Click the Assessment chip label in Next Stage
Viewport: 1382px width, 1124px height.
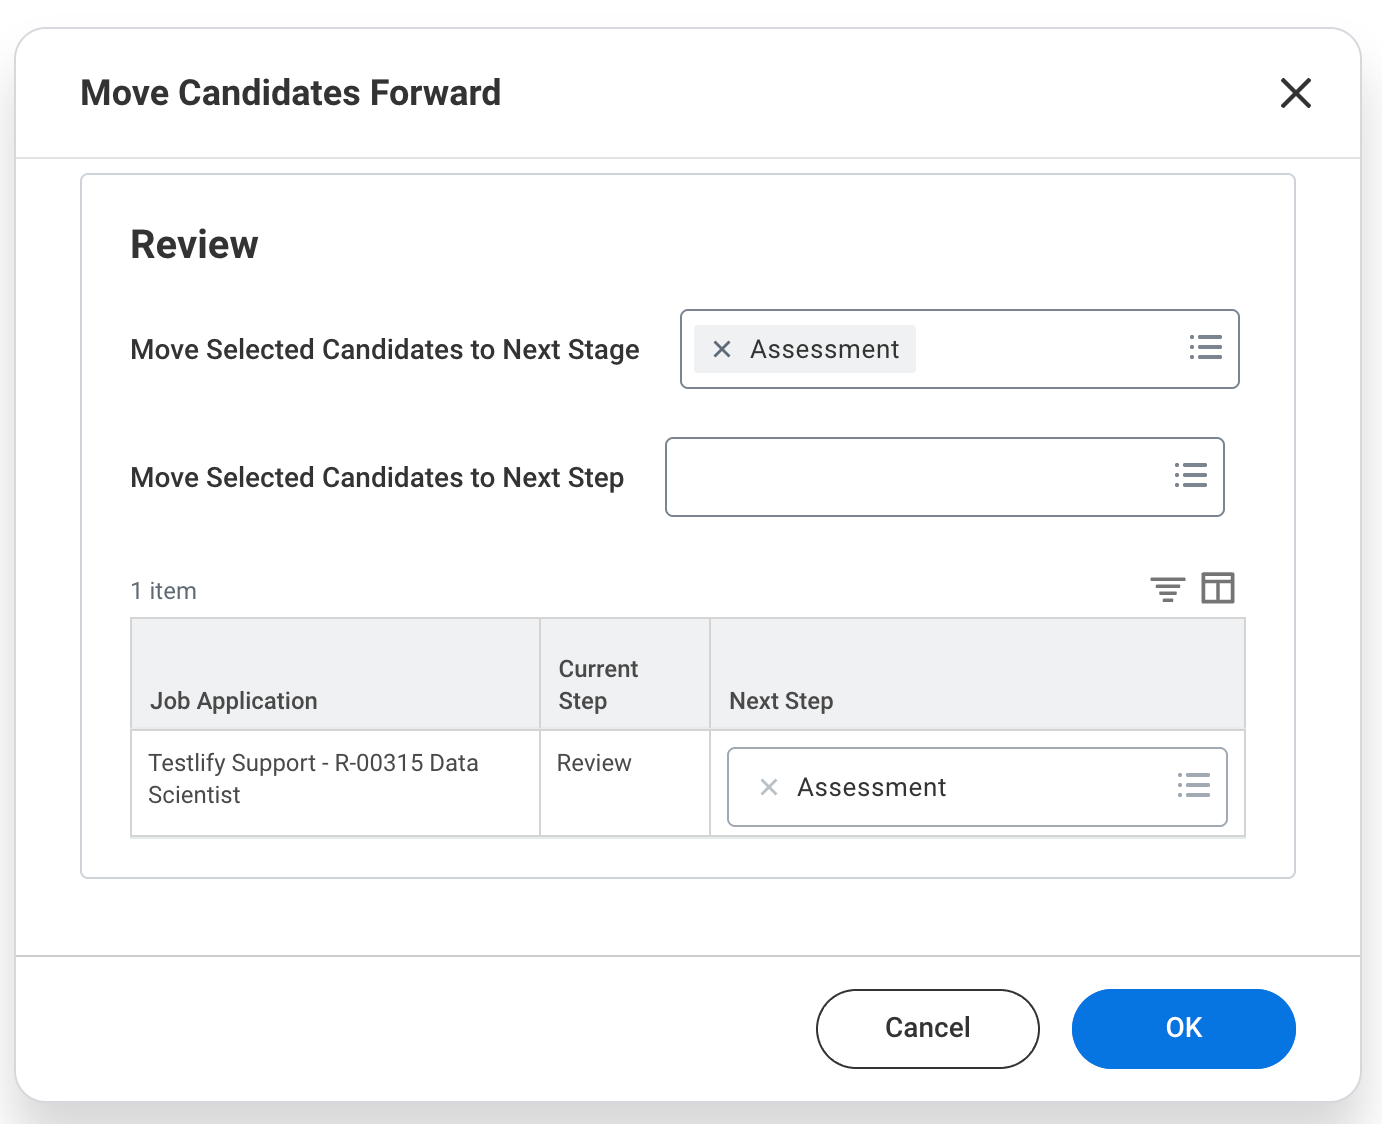pos(825,349)
